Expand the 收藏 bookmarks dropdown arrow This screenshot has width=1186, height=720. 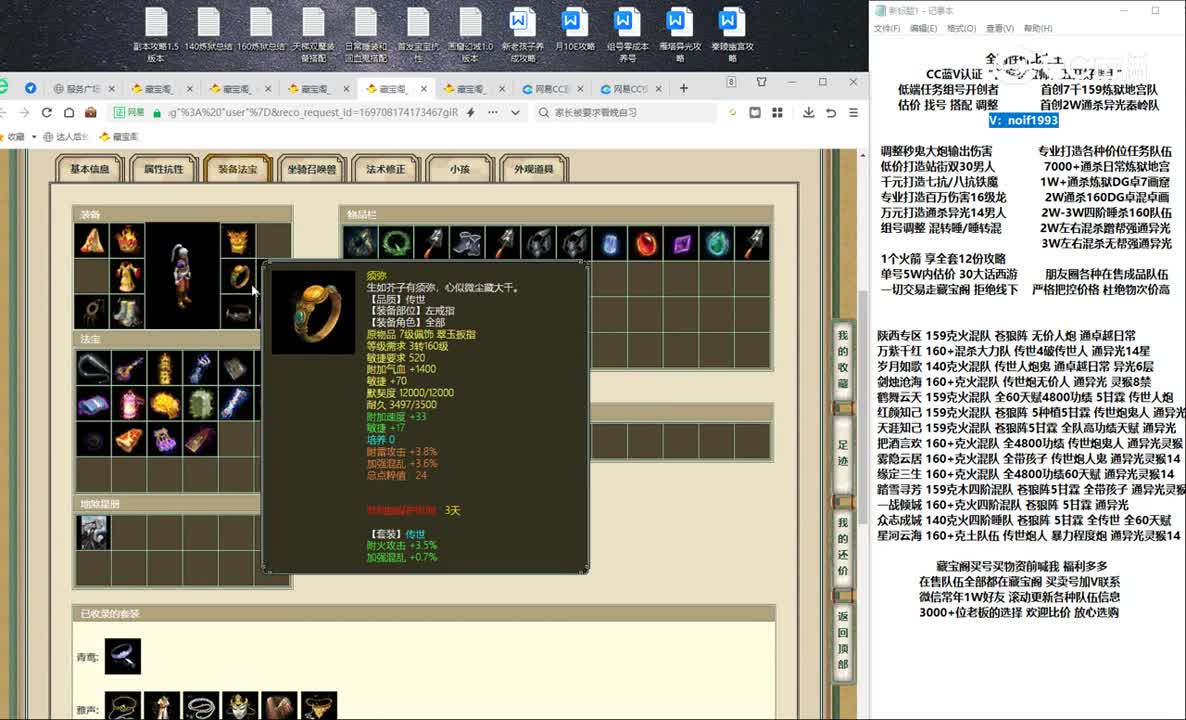click(x=34, y=137)
